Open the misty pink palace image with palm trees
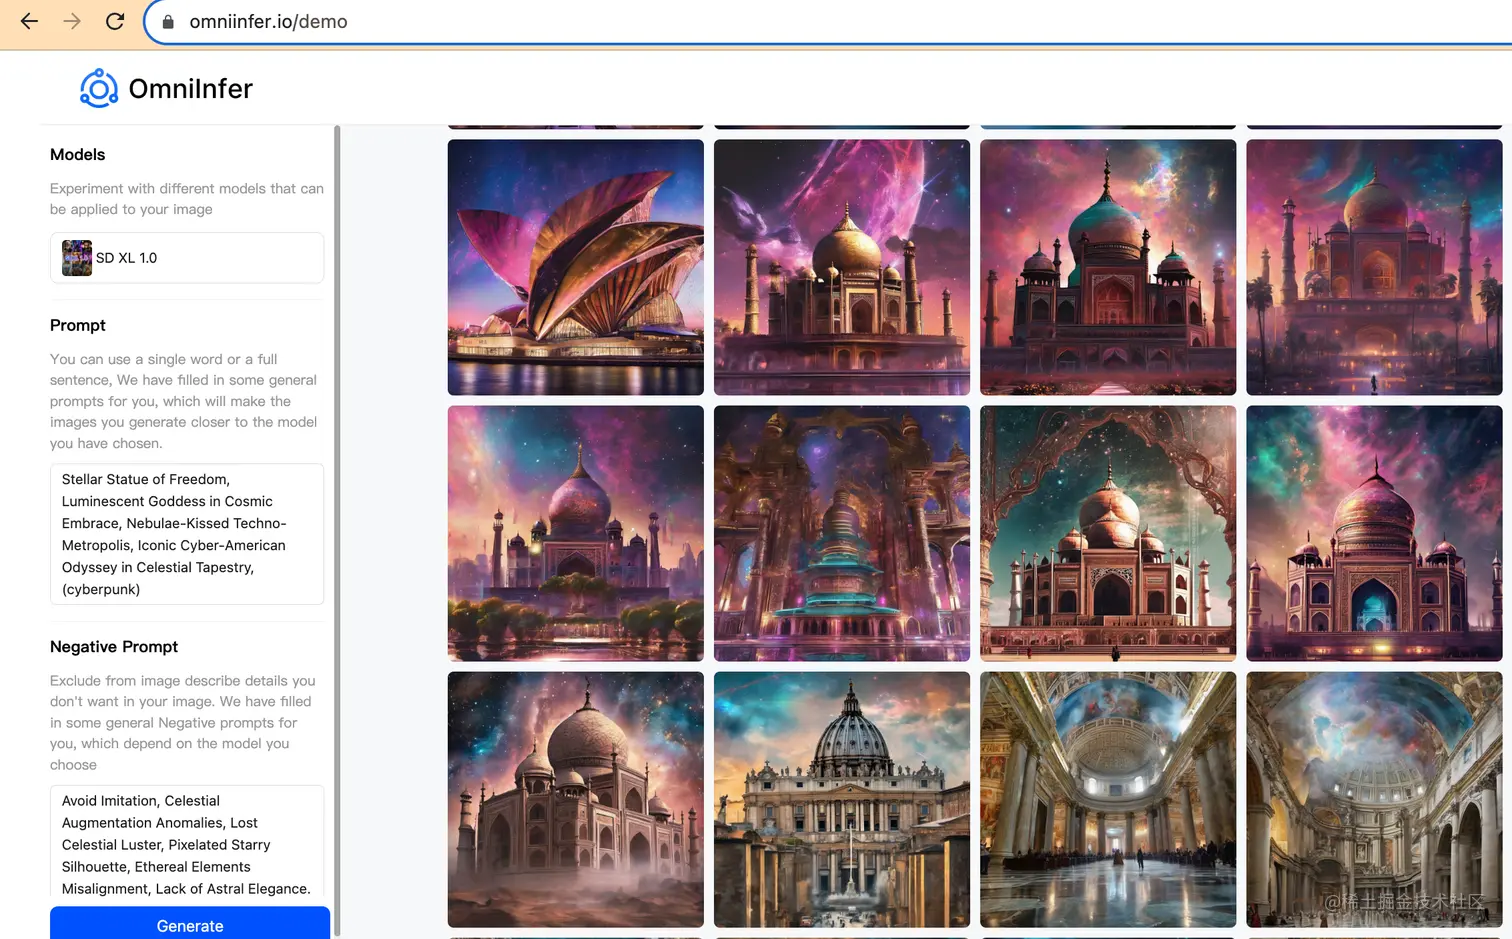This screenshot has width=1512, height=939. coord(1374,267)
